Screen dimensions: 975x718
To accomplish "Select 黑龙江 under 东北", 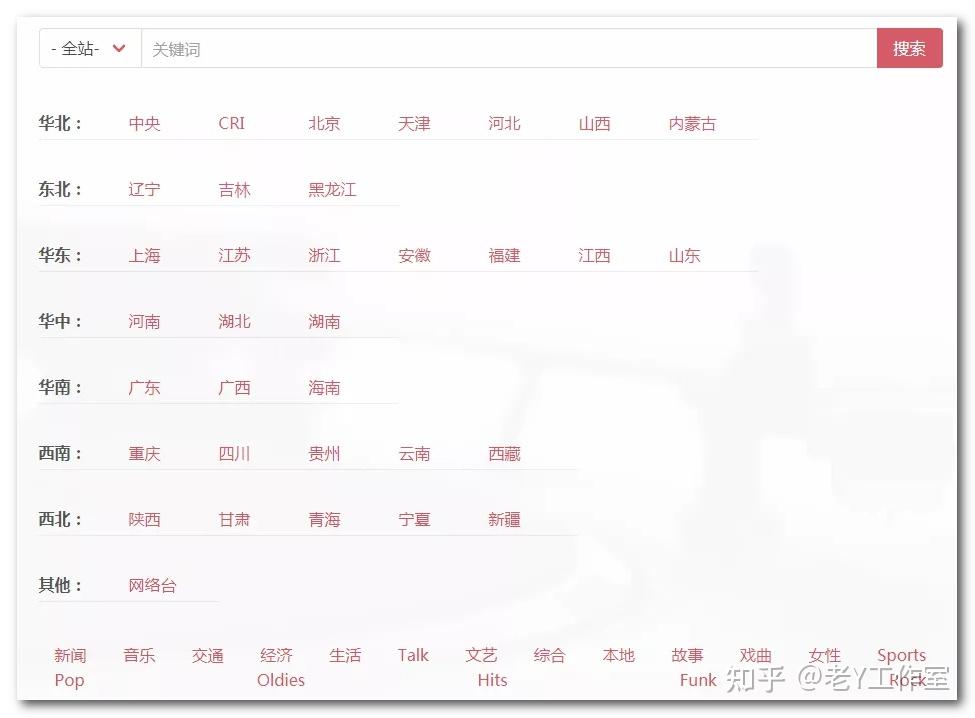I will click(333, 190).
